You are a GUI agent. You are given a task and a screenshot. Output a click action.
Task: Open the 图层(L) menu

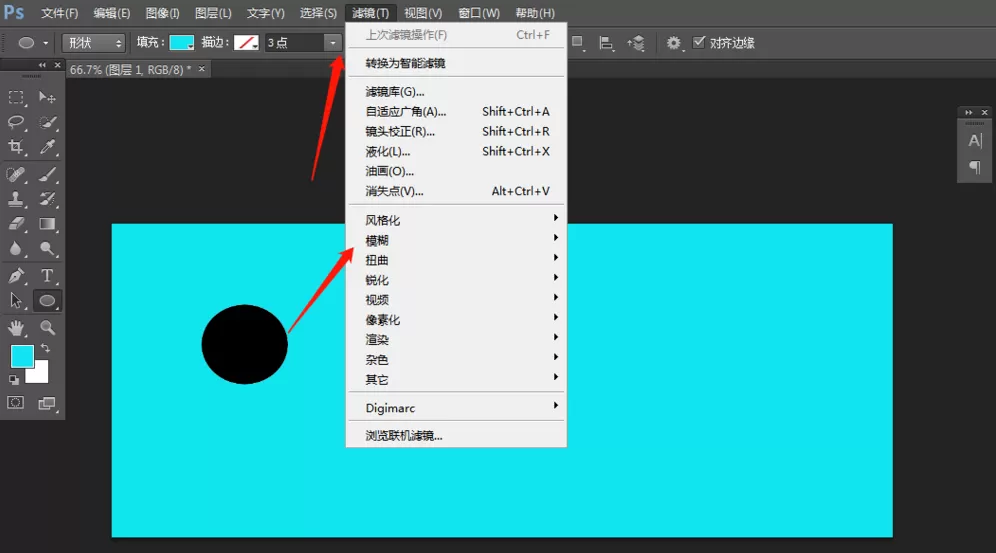point(213,13)
